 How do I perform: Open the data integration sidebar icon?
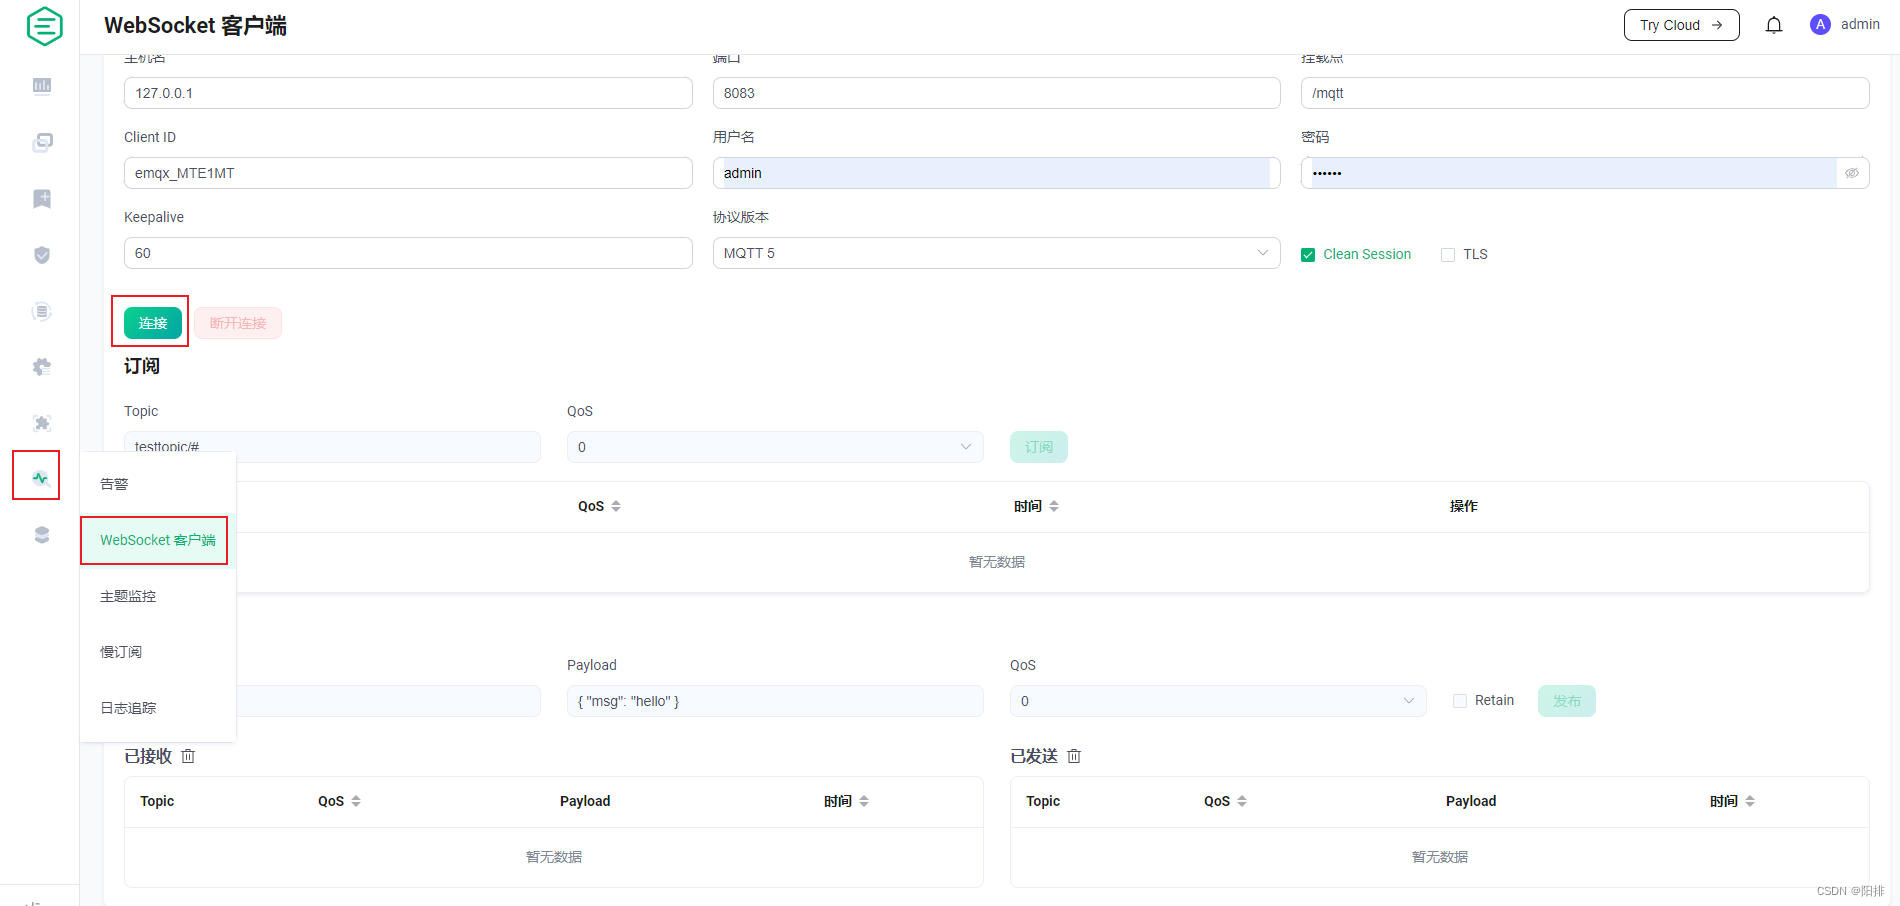[x=42, y=311]
